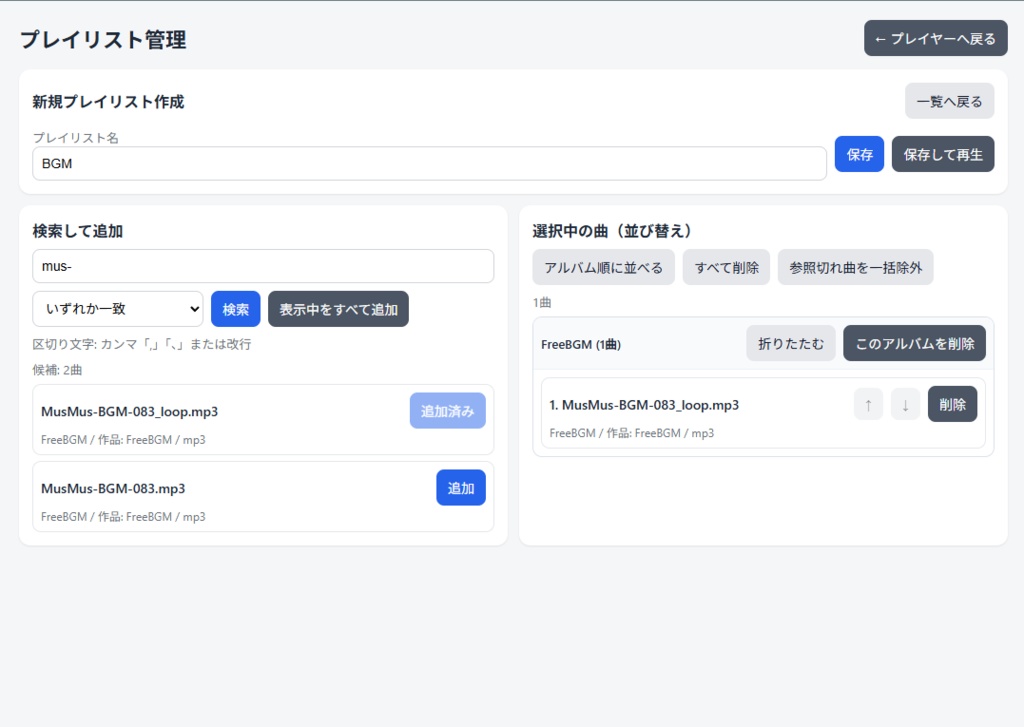
Task: Collapse the FreeBGM album with 折りたたむ
Action: pyautogui.click(x=790, y=343)
